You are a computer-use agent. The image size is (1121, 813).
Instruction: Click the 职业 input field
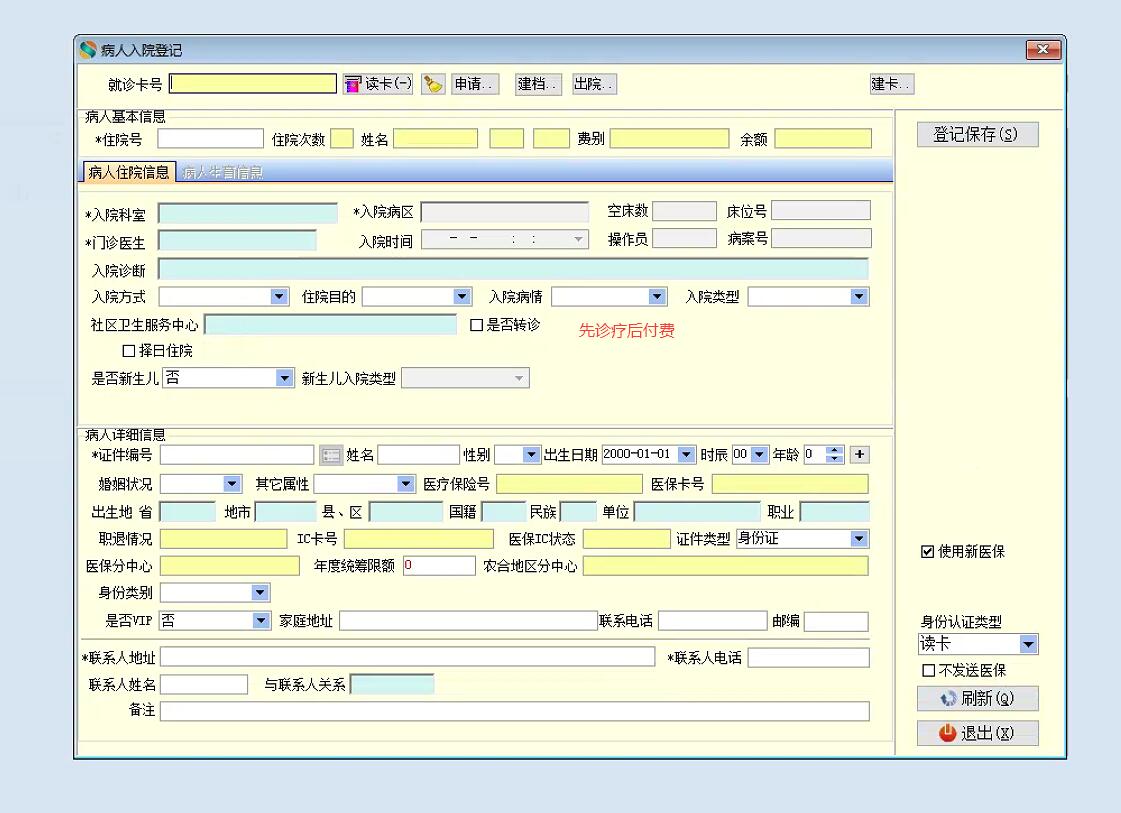[834, 512]
